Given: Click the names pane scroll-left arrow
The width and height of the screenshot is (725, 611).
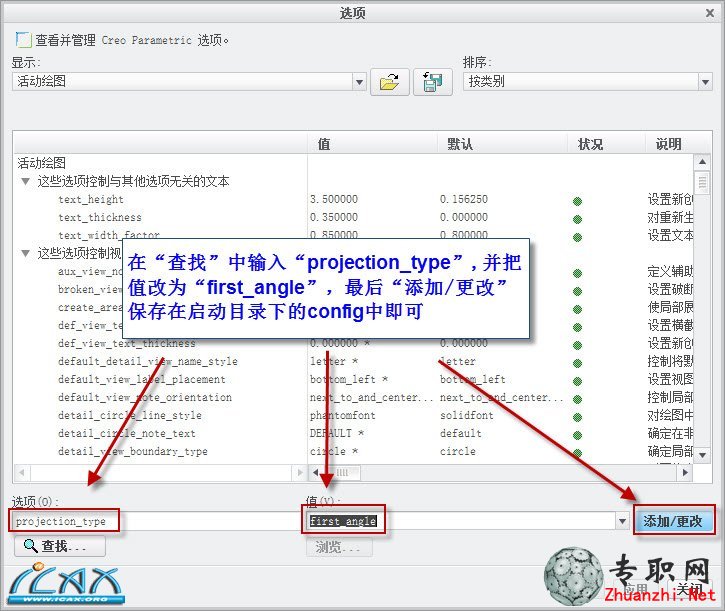Looking at the screenshot, I should click(22, 473).
